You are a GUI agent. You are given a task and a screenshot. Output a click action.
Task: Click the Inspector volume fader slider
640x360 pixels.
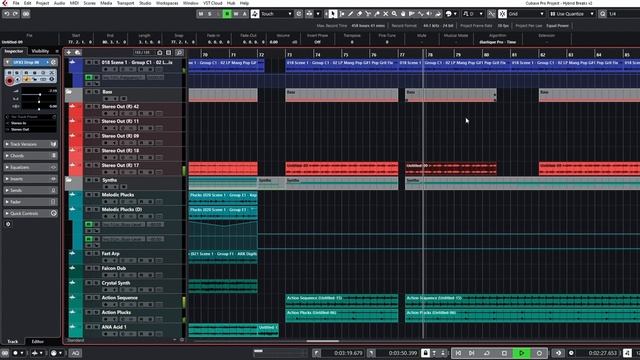(39, 94)
